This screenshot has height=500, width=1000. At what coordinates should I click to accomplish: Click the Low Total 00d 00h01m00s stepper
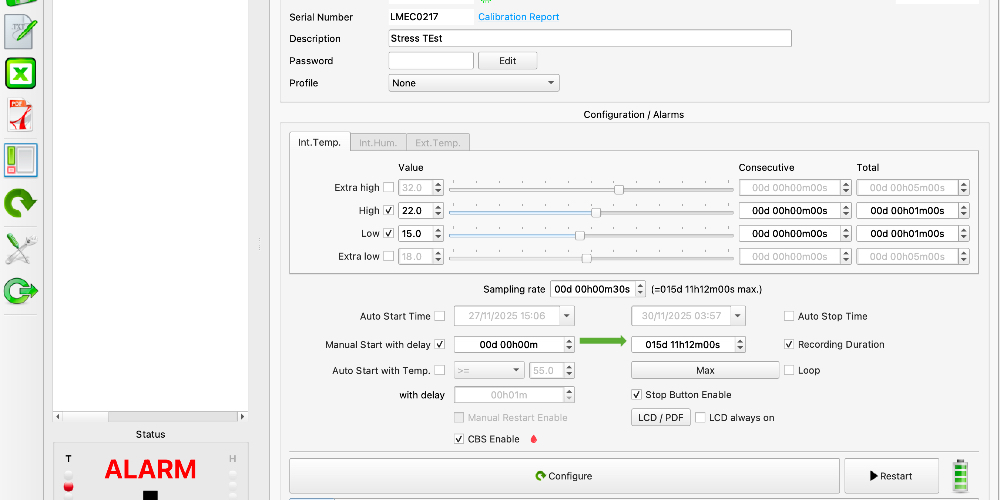964,233
